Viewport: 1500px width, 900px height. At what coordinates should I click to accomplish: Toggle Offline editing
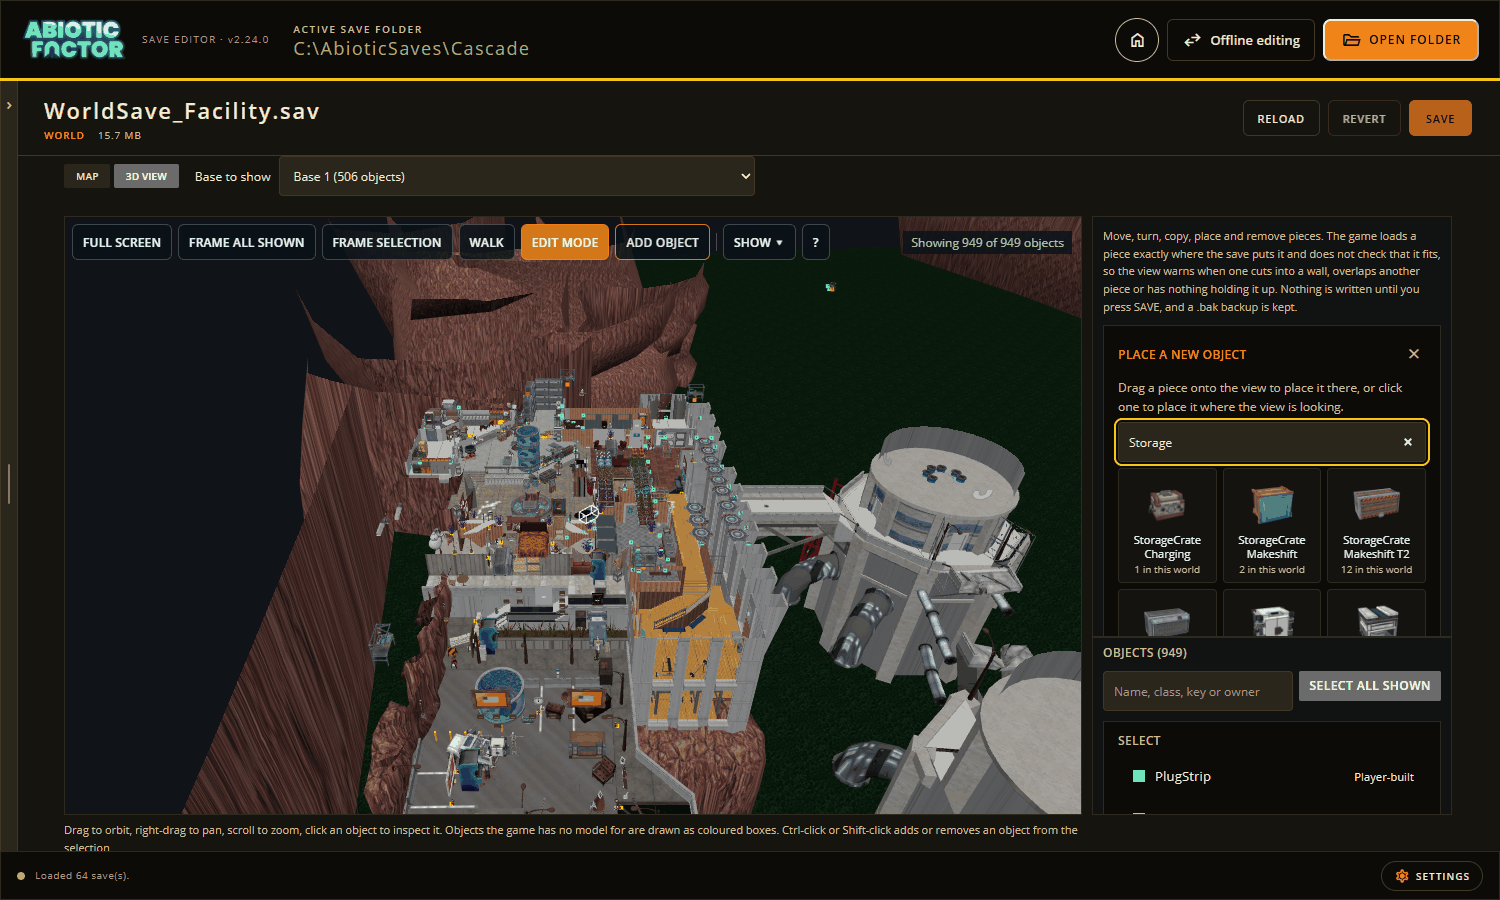pyautogui.click(x=1241, y=40)
